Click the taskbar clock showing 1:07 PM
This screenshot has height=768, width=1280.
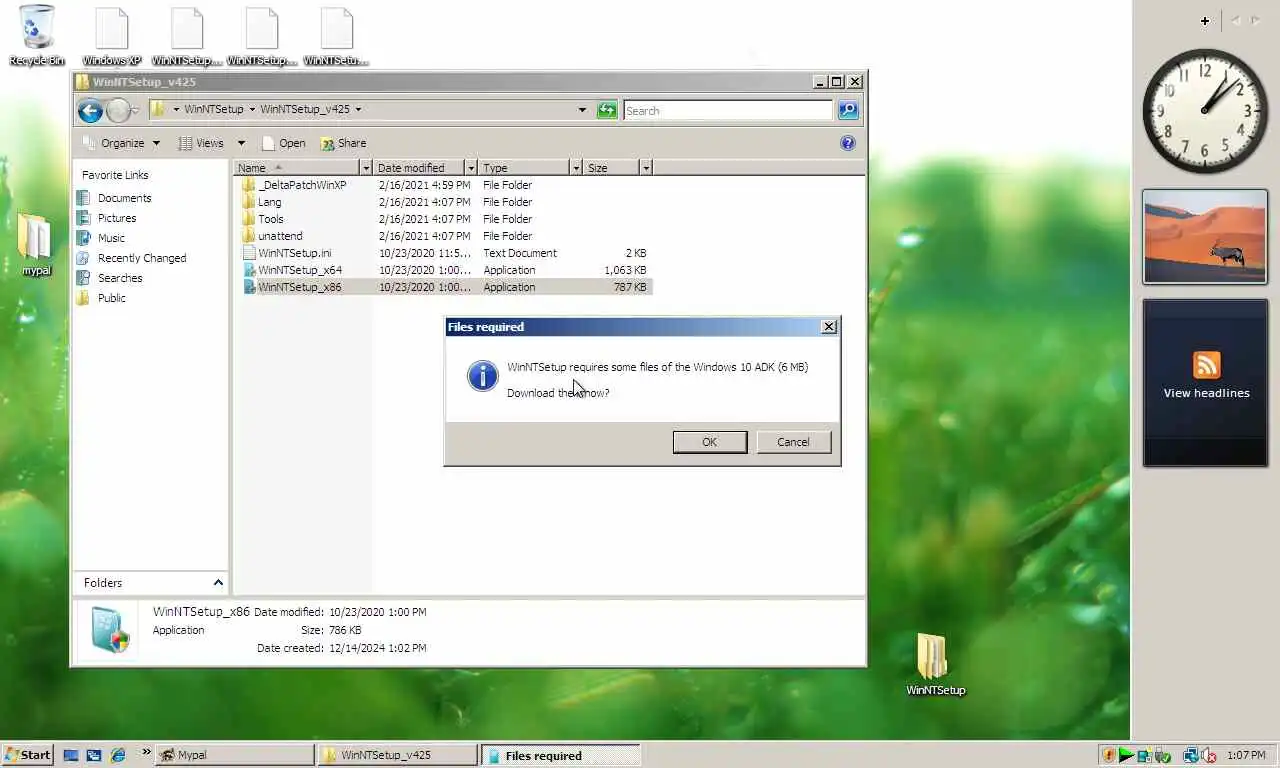pos(1246,755)
